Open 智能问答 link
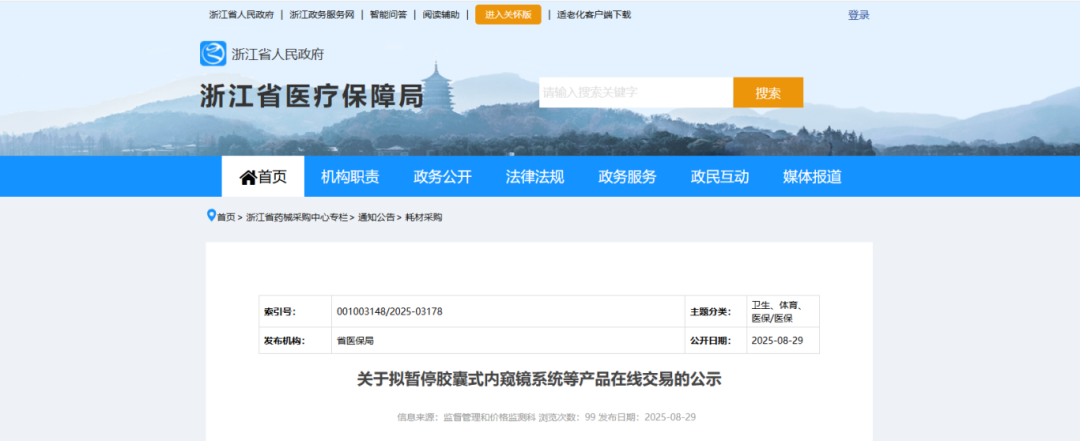Screen dimensions: 1080x441 (388, 14)
